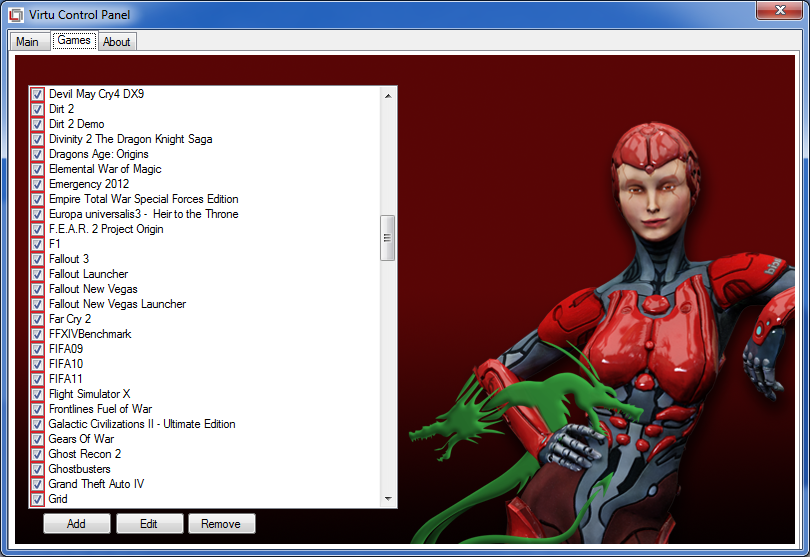810x557 pixels.
Task: Disable the Grand Theft Auto IV checkbox
Action: pyautogui.click(x=37, y=484)
